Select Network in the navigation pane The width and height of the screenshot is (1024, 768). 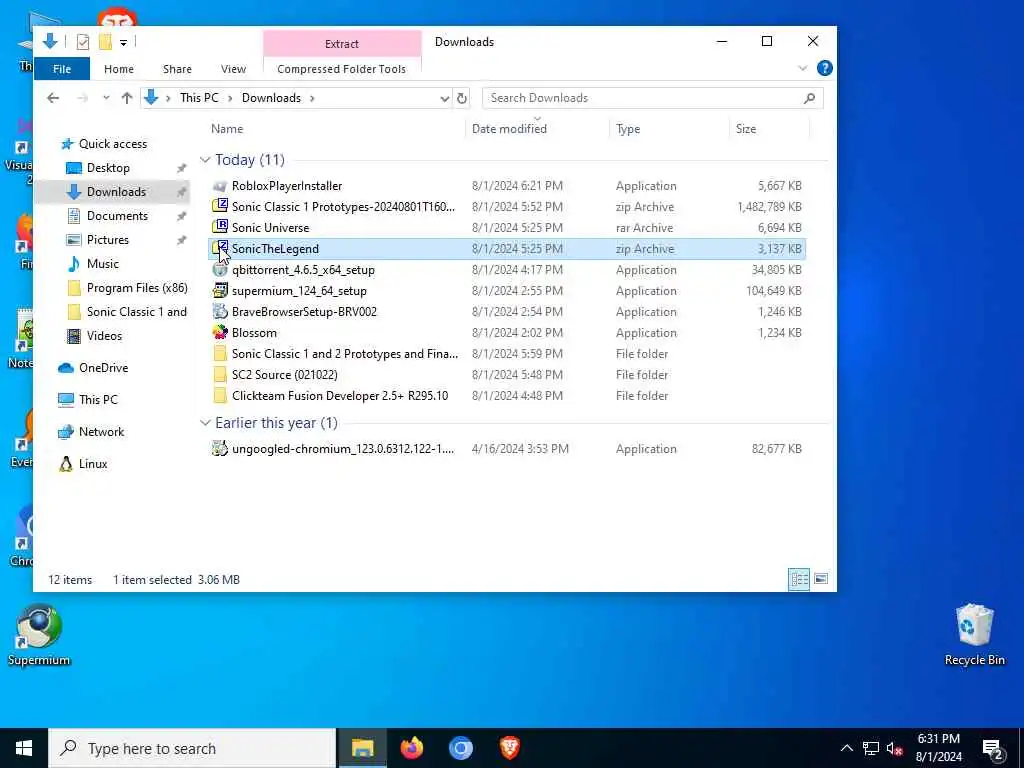click(101, 432)
